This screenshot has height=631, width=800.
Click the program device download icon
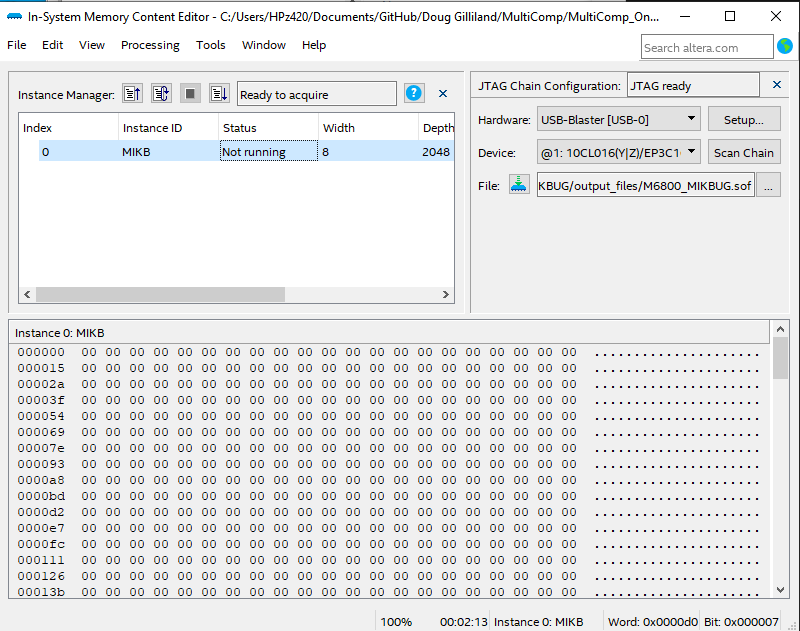coord(519,185)
